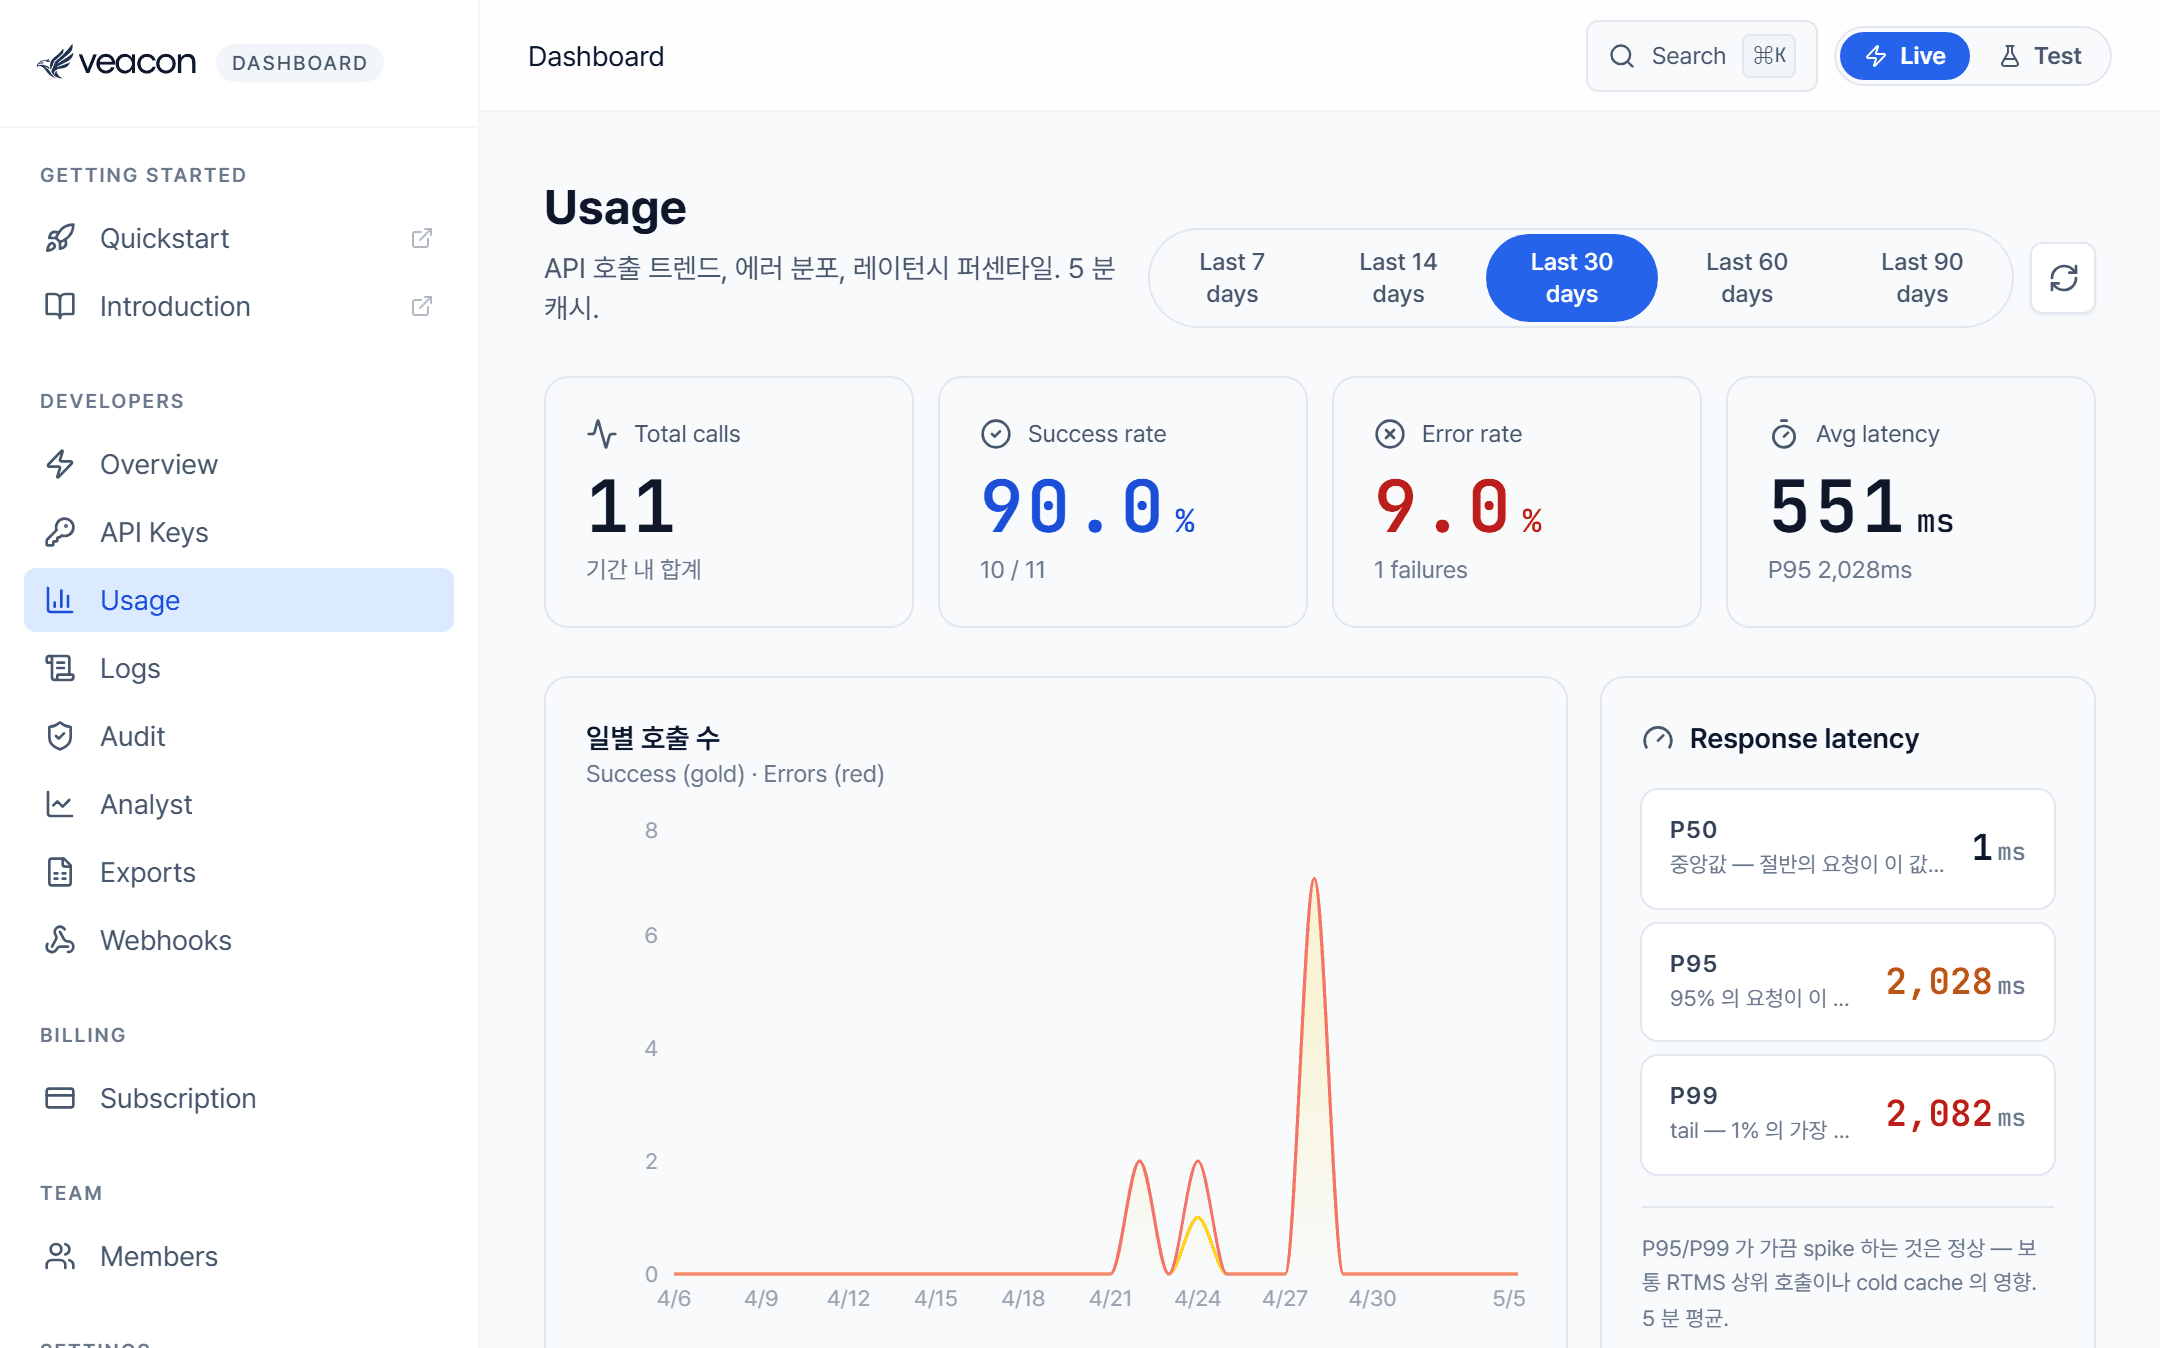This screenshot has width=2160, height=1348.
Task: Click the Overview lightning icon
Action: 60,464
